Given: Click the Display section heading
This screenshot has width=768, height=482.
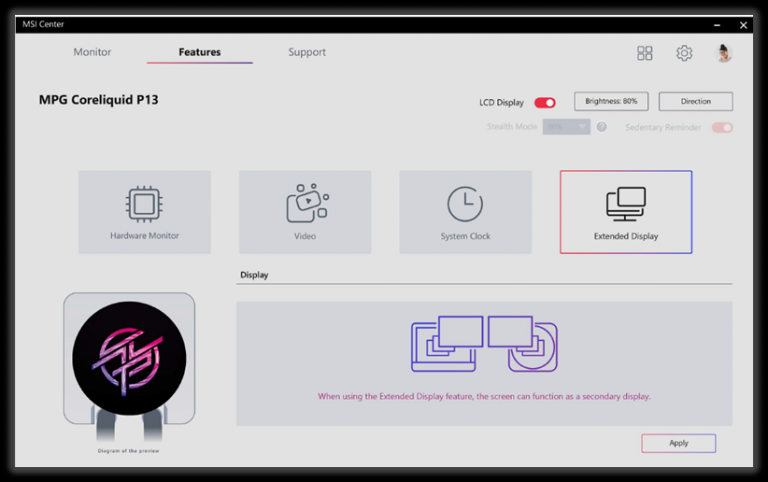Looking at the screenshot, I should [x=254, y=275].
